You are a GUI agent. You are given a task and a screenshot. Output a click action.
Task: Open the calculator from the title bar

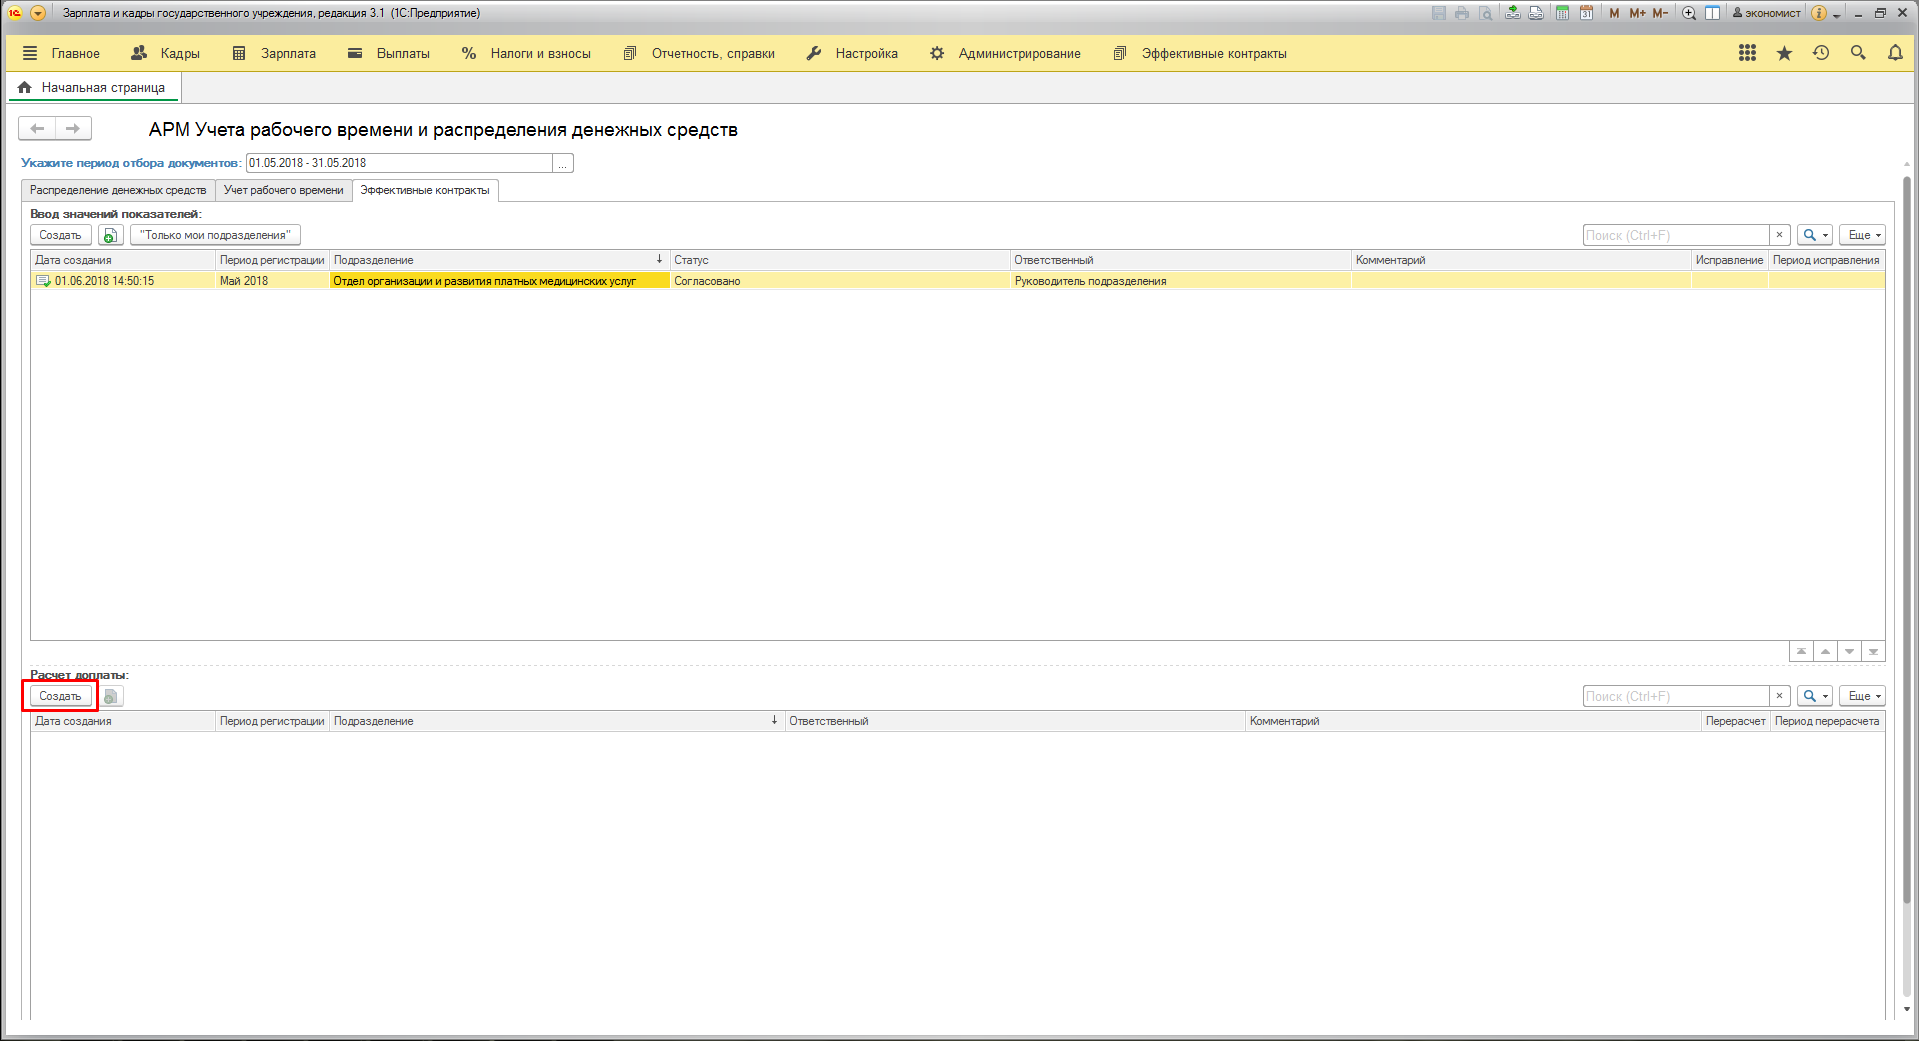(1562, 13)
